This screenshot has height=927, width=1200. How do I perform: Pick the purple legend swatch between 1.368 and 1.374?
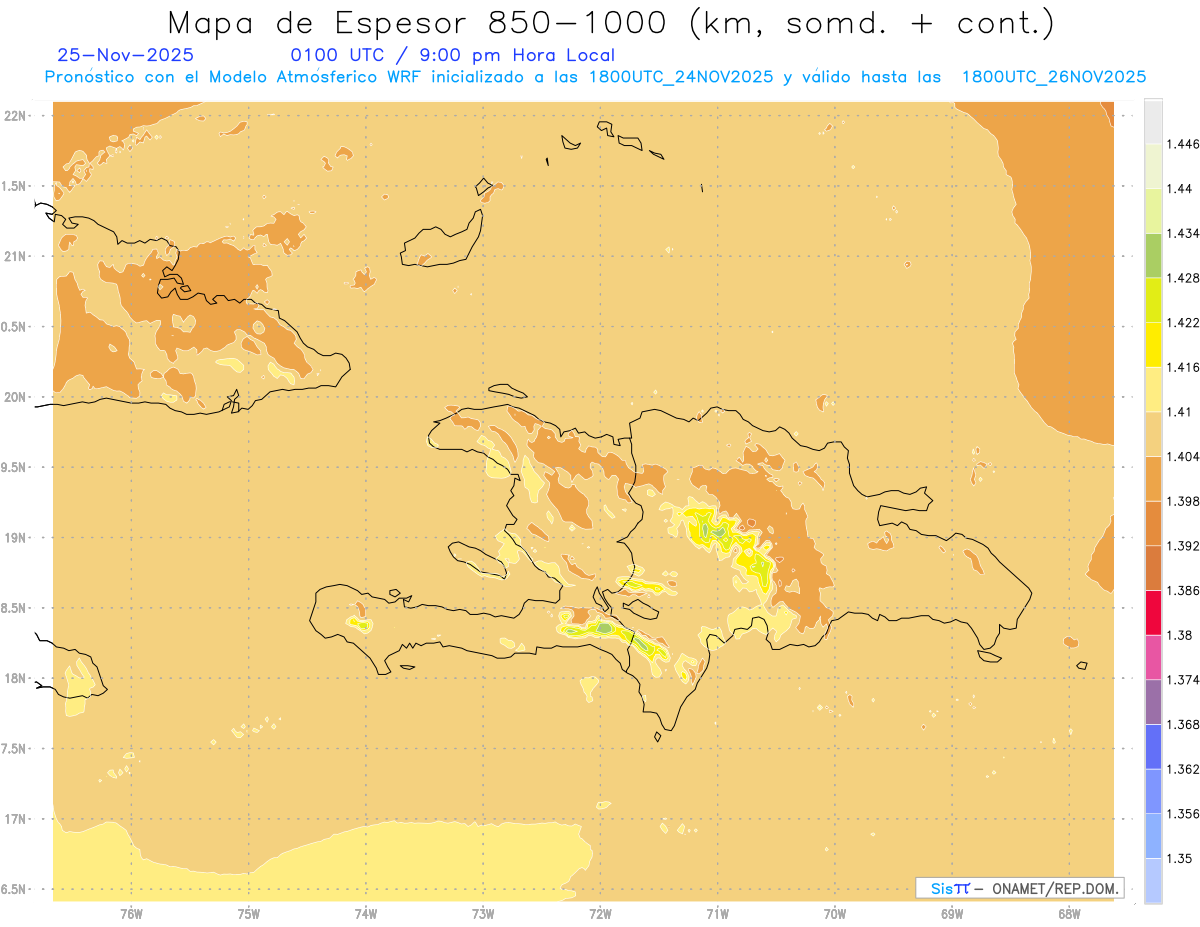click(1153, 702)
